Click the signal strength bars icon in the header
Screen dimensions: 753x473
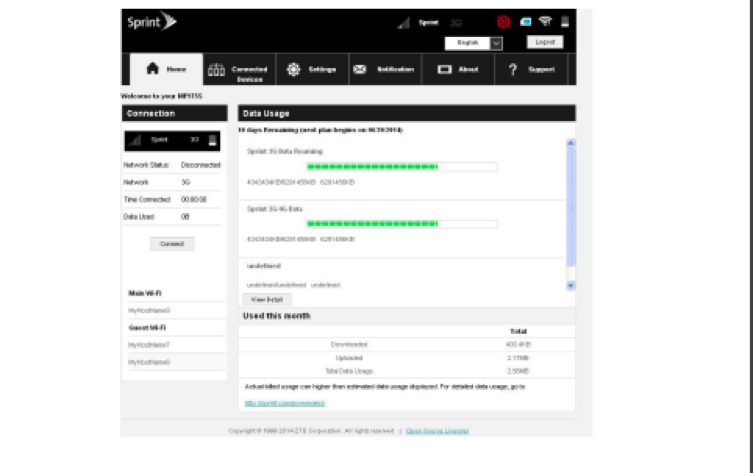coord(403,22)
